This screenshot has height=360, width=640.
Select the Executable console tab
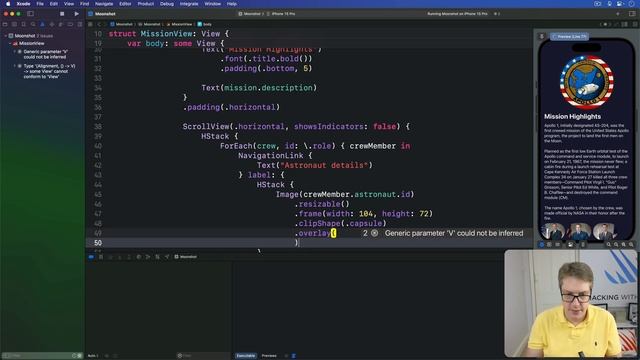point(246,356)
